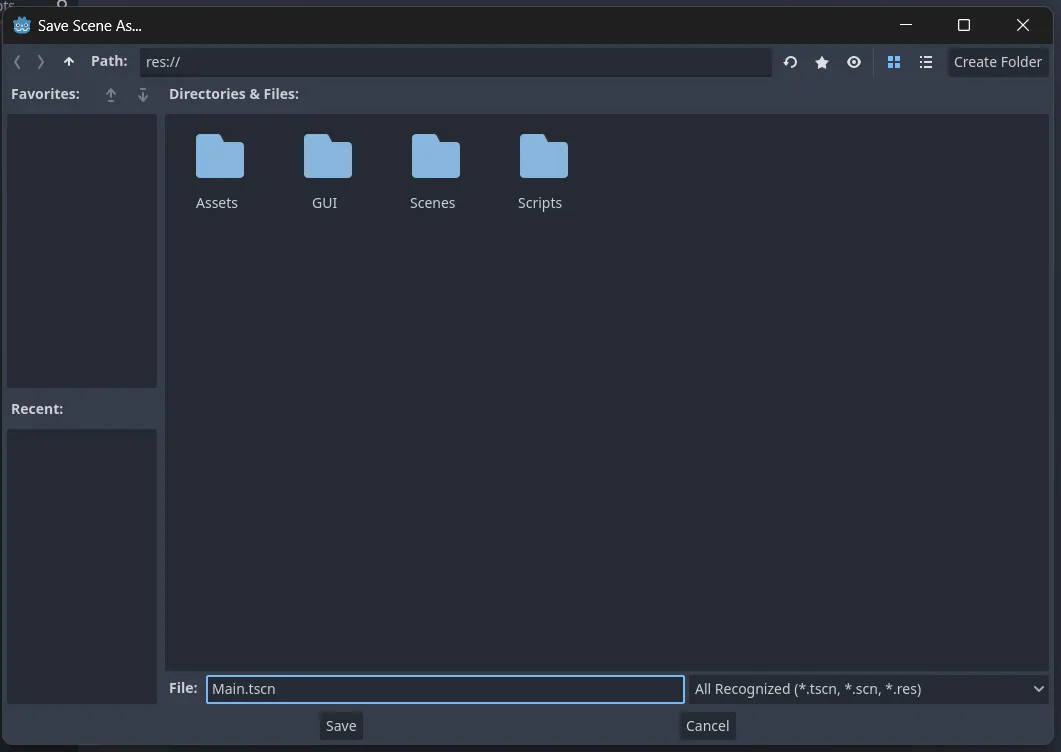This screenshot has height=752, width=1061.
Task: Maximize the Save Scene As window
Action: coord(964,25)
